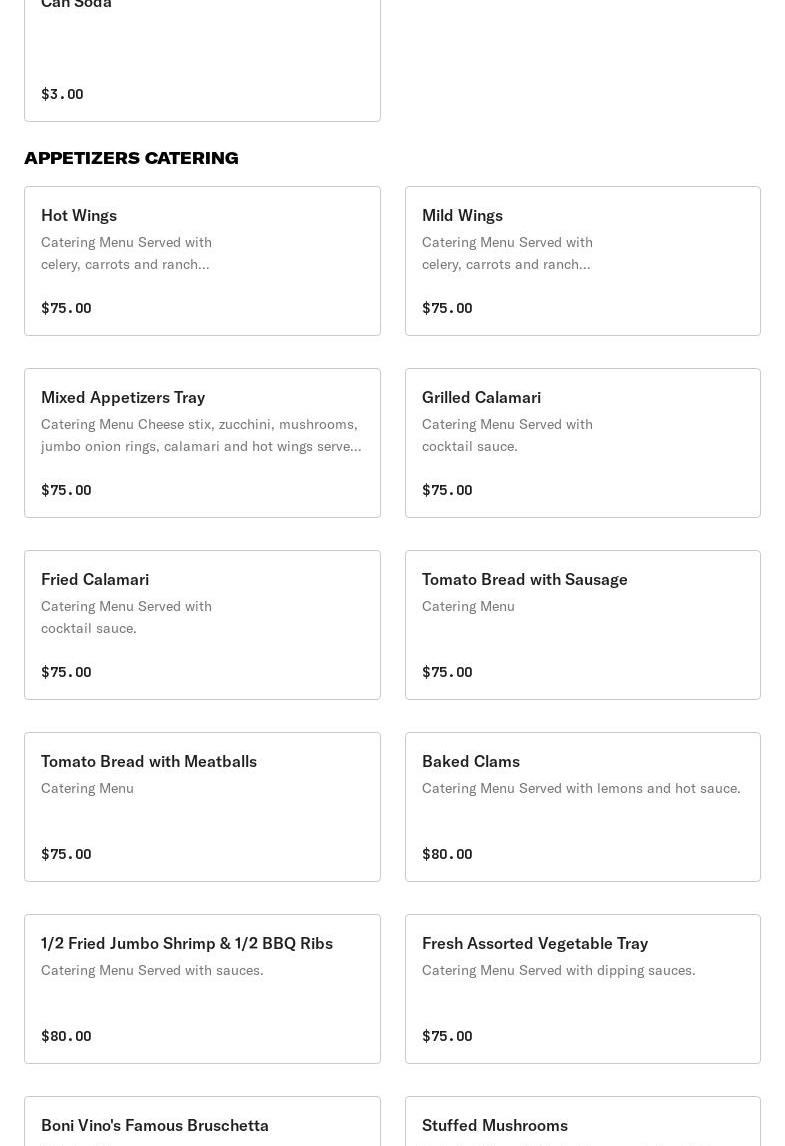This screenshot has height=1146, width=785.
Task: Choose the Fresh Assorted Vegetable Tray
Action: [583, 989]
